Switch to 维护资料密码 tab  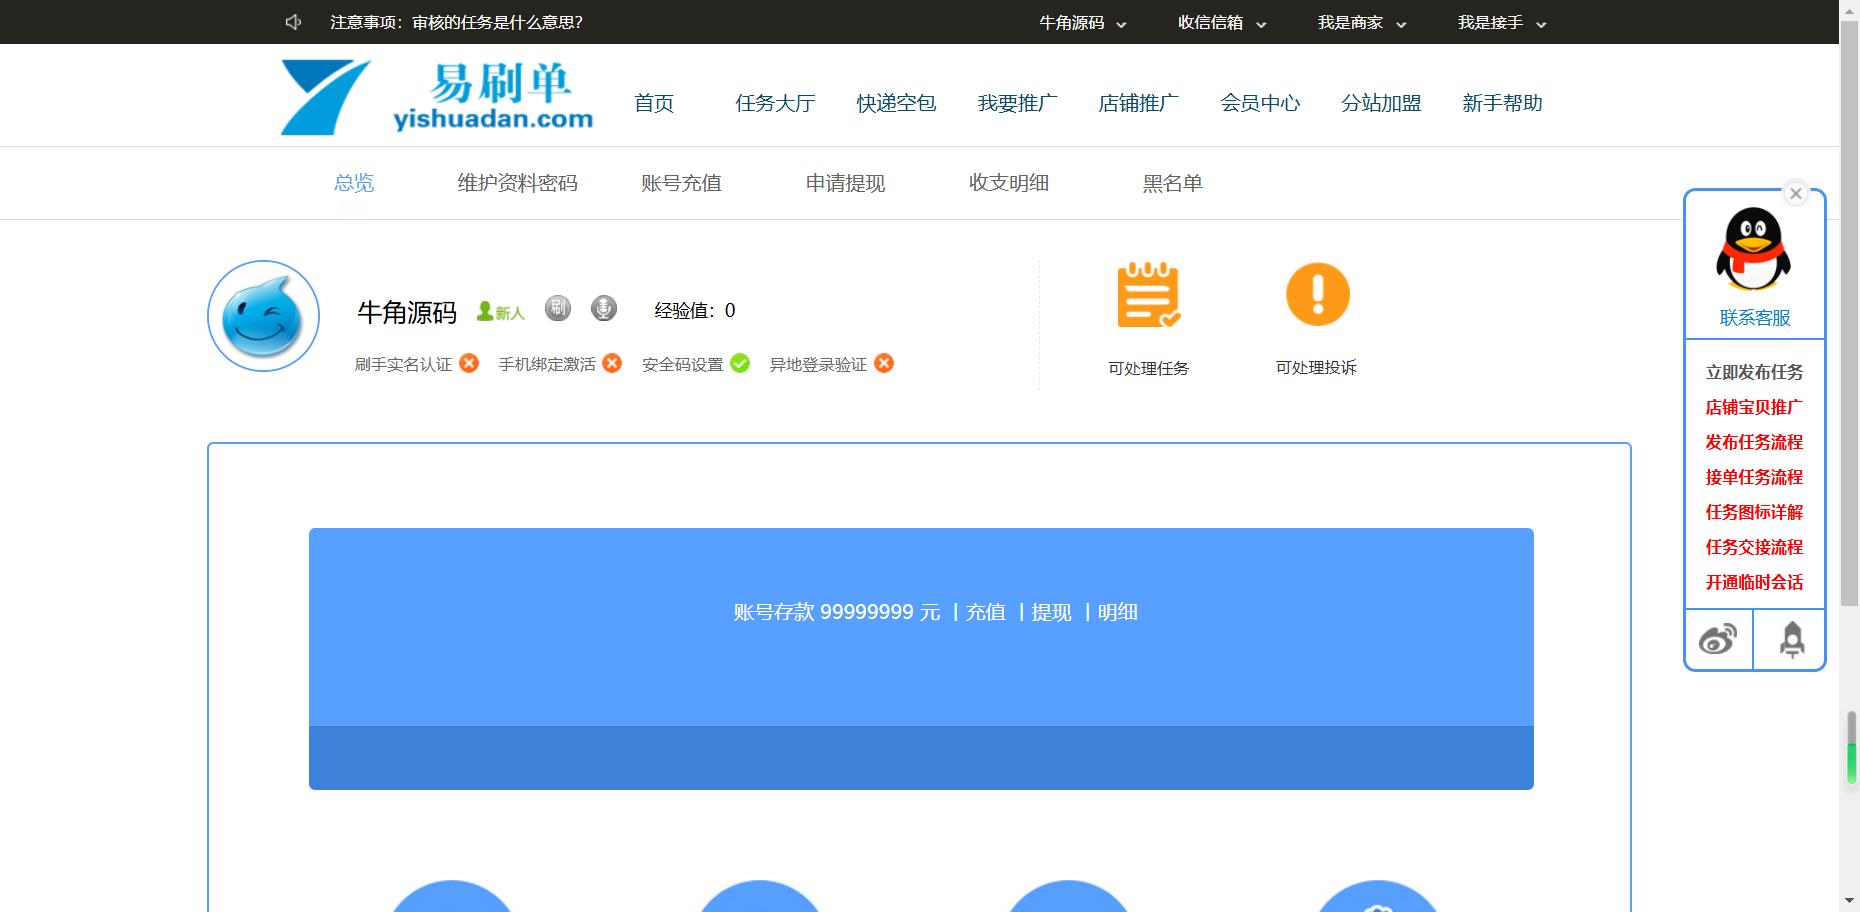coord(517,183)
